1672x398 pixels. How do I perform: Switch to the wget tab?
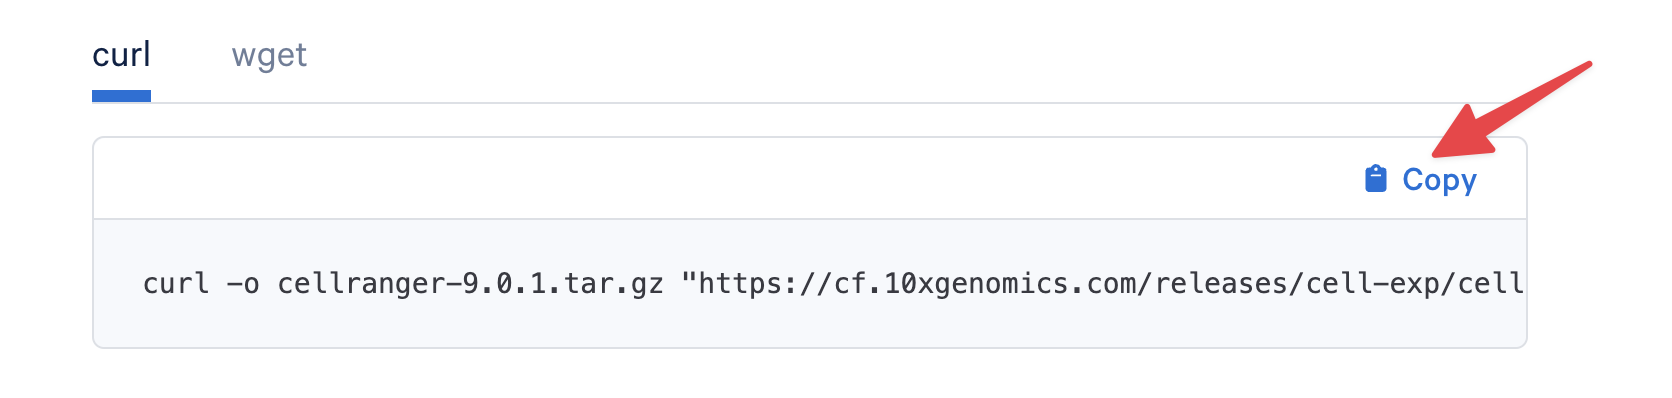tap(269, 55)
